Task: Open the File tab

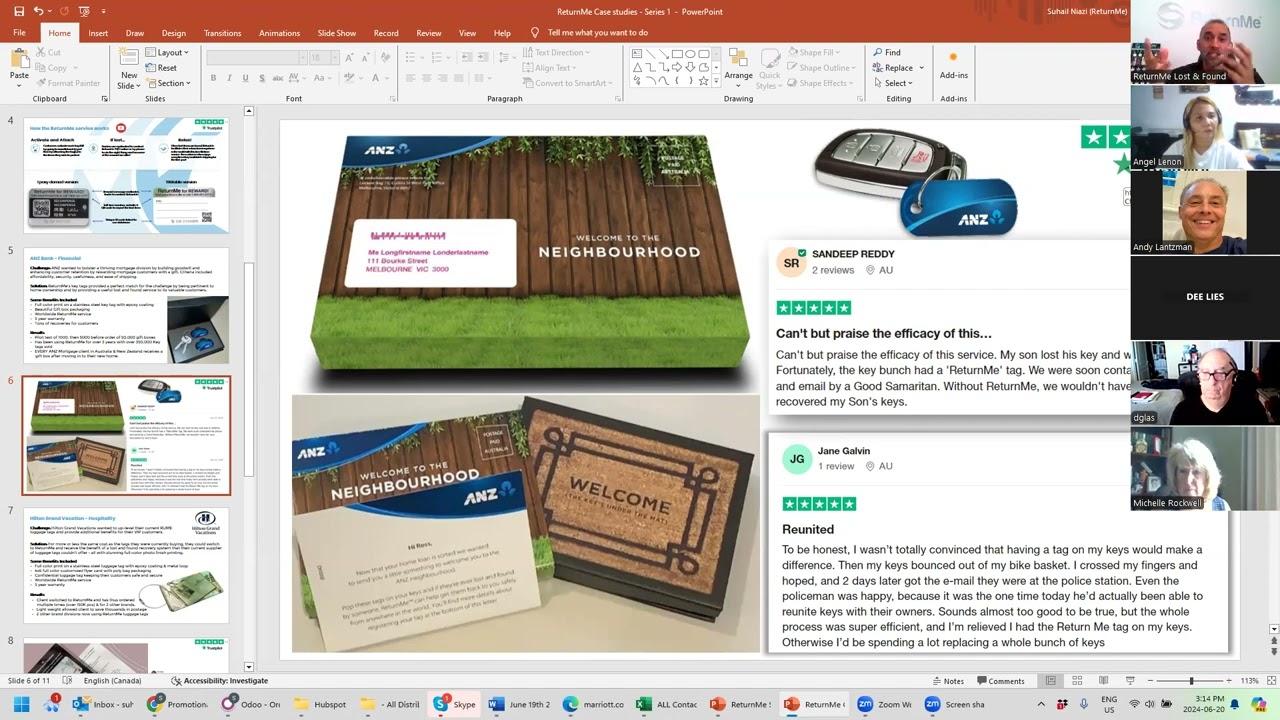Action: coord(19,33)
